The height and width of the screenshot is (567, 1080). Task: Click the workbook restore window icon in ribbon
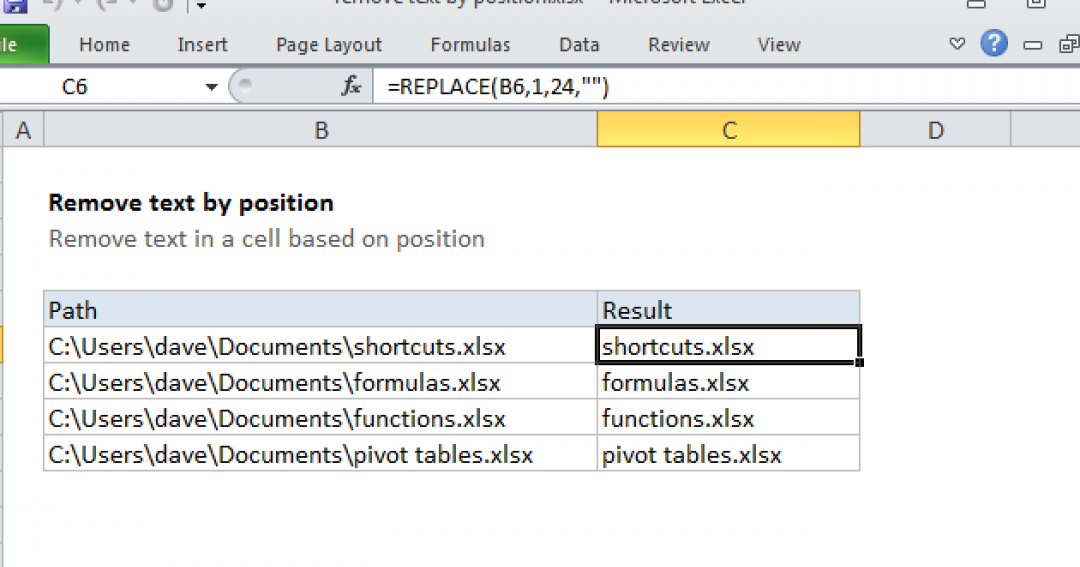pos(1068,45)
